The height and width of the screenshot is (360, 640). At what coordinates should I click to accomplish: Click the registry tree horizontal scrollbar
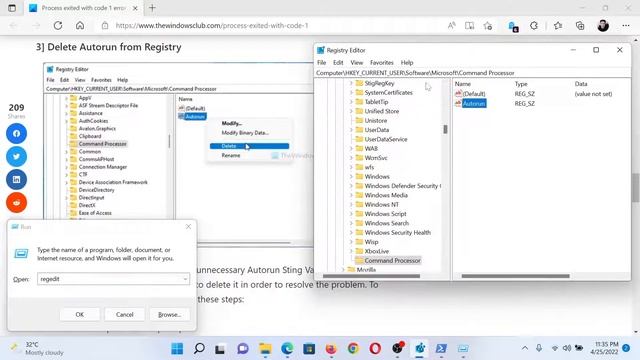[371, 276]
